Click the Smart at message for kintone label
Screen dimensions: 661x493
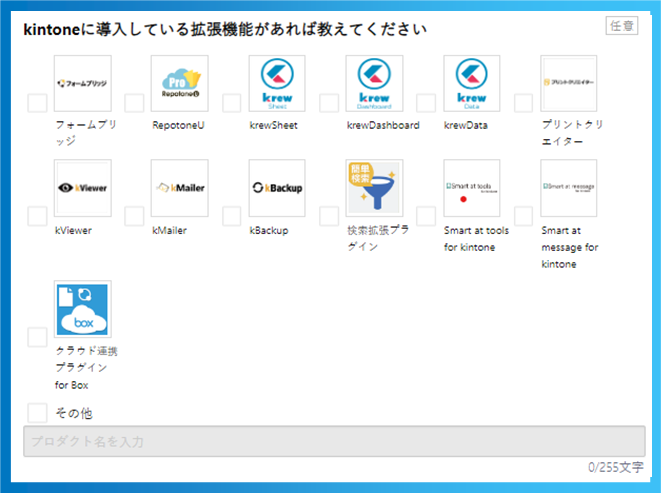click(x=570, y=247)
